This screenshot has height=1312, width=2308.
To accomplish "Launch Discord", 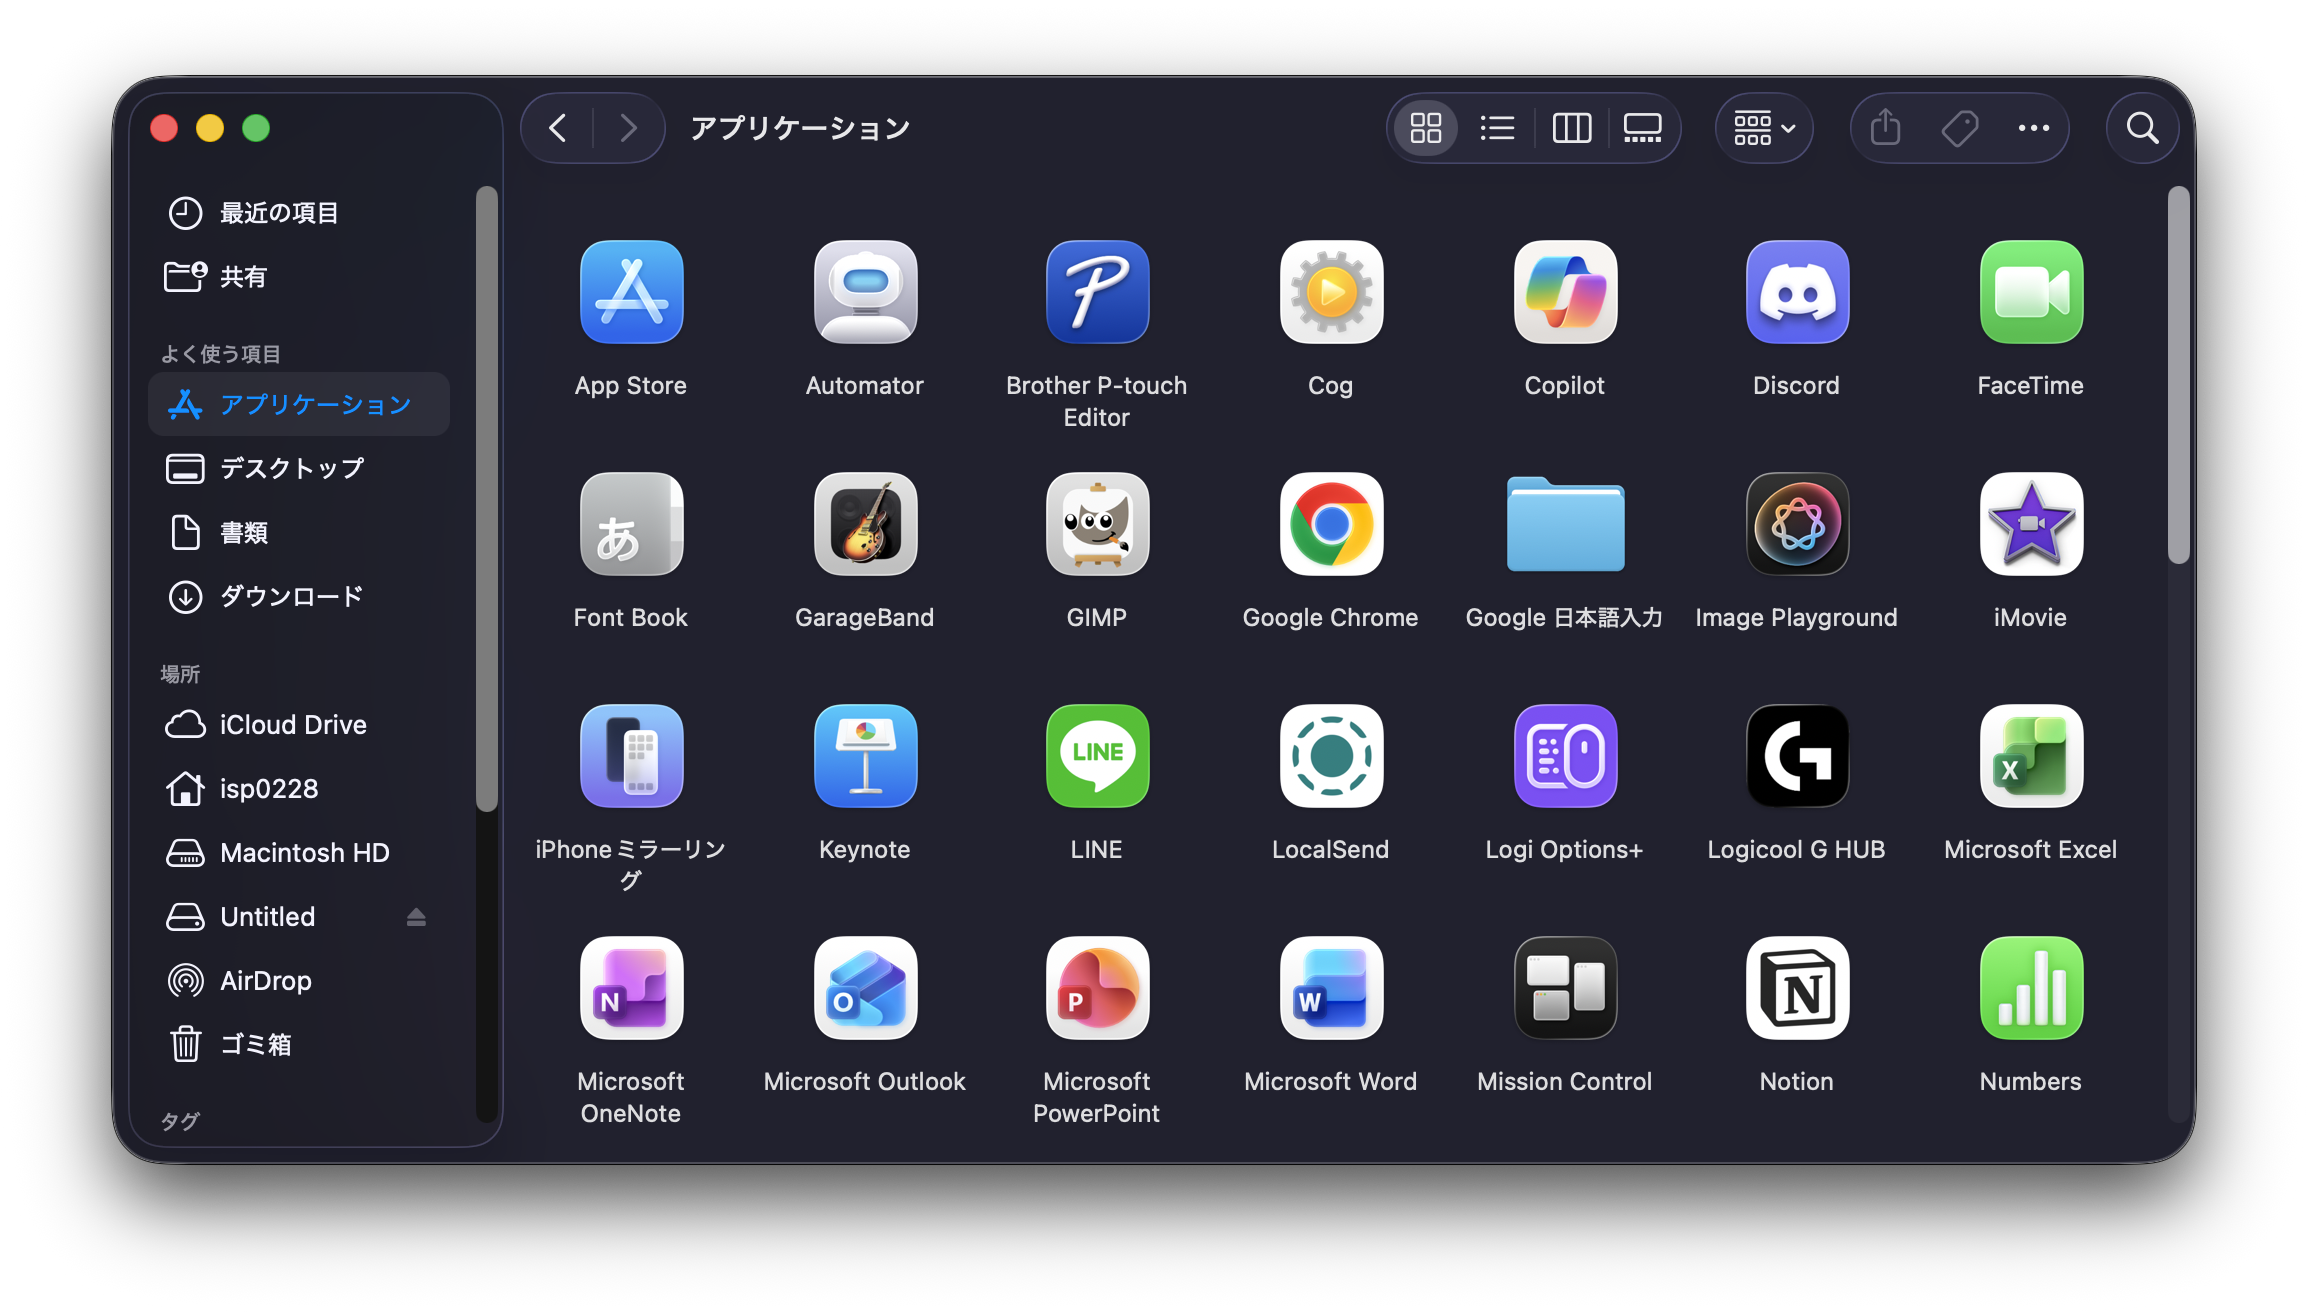I will (1796, 292).
